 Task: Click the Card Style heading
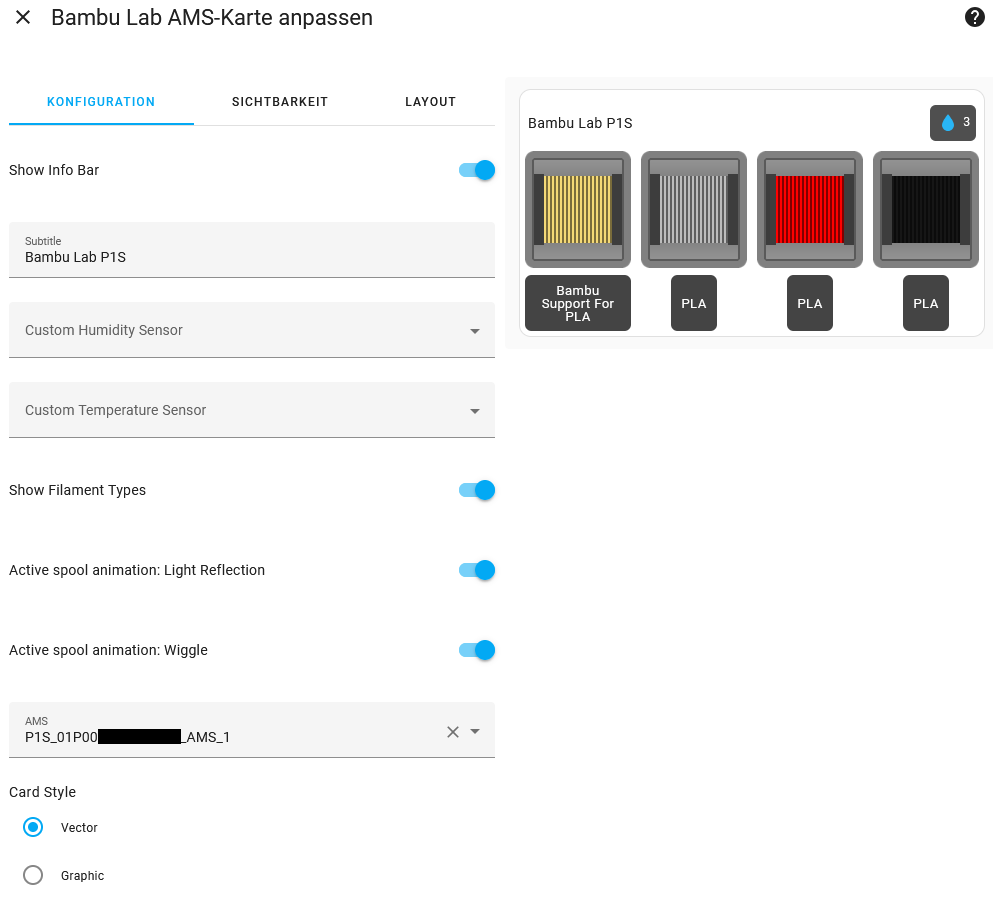point(42,792)
